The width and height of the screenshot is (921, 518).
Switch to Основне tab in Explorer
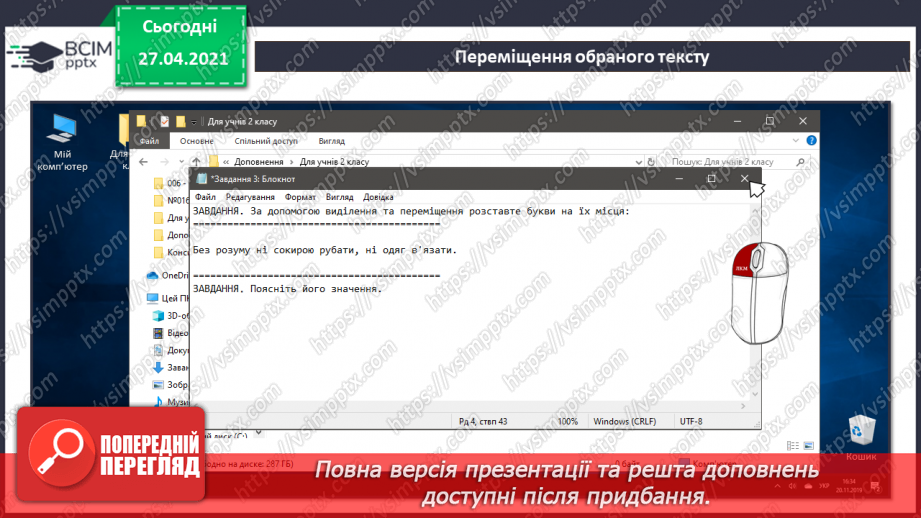click(197, 141)
